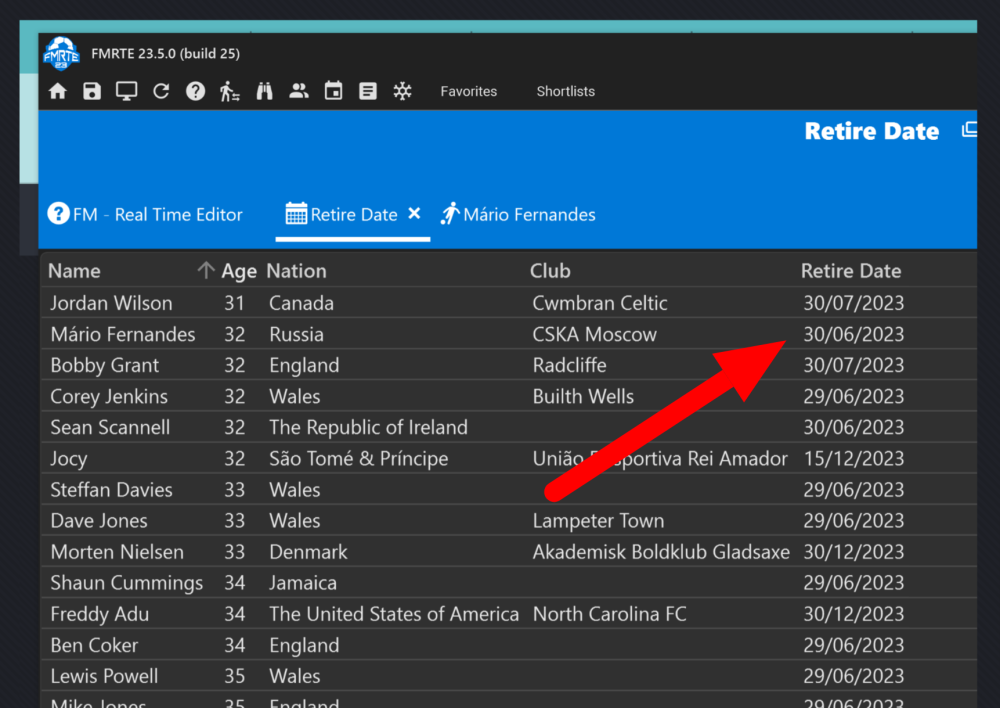Click the notes list icon
1000x708 pixels.
coord(367,91)
